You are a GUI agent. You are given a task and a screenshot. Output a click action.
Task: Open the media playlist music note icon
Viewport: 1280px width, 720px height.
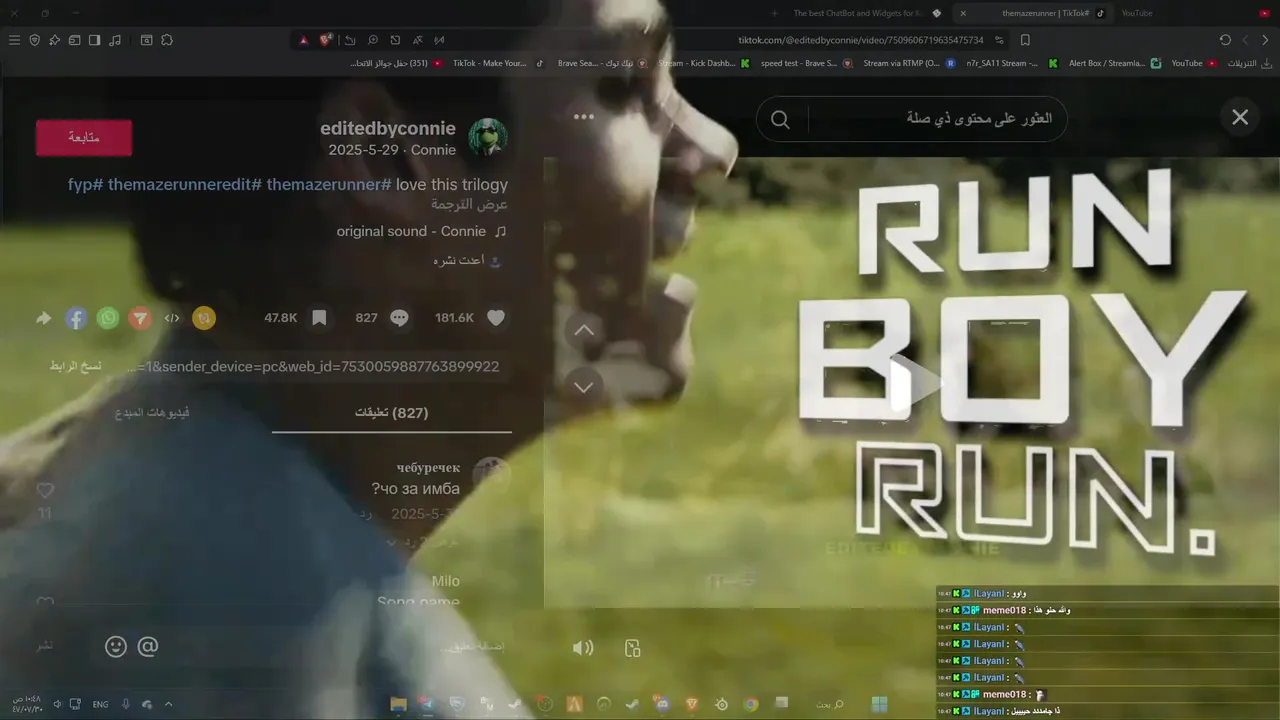pos(115,40)
